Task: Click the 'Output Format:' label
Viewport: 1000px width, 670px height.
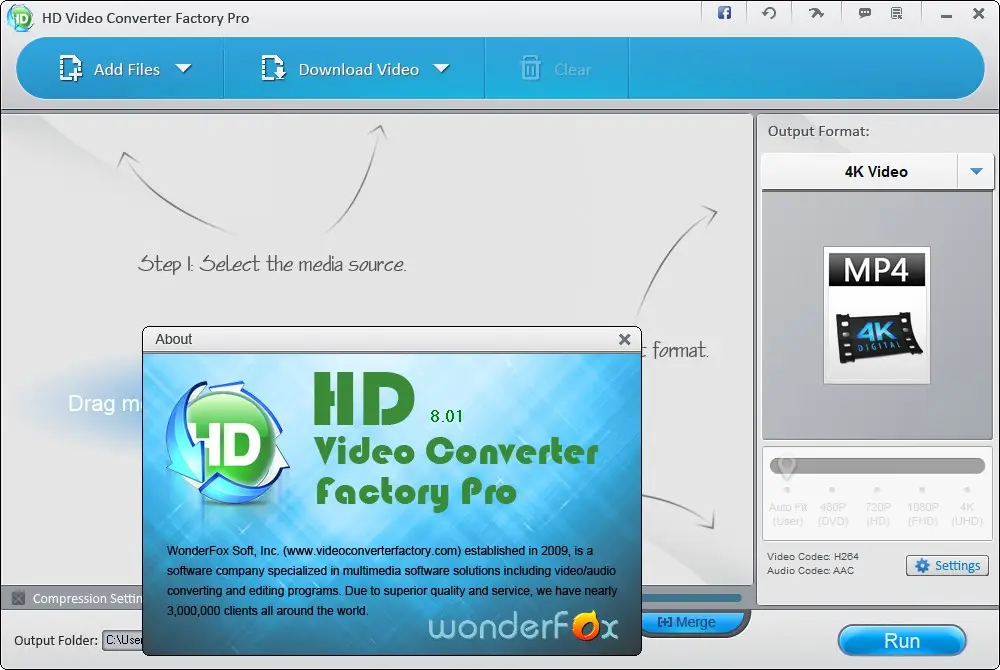Action: pos(818,131)
